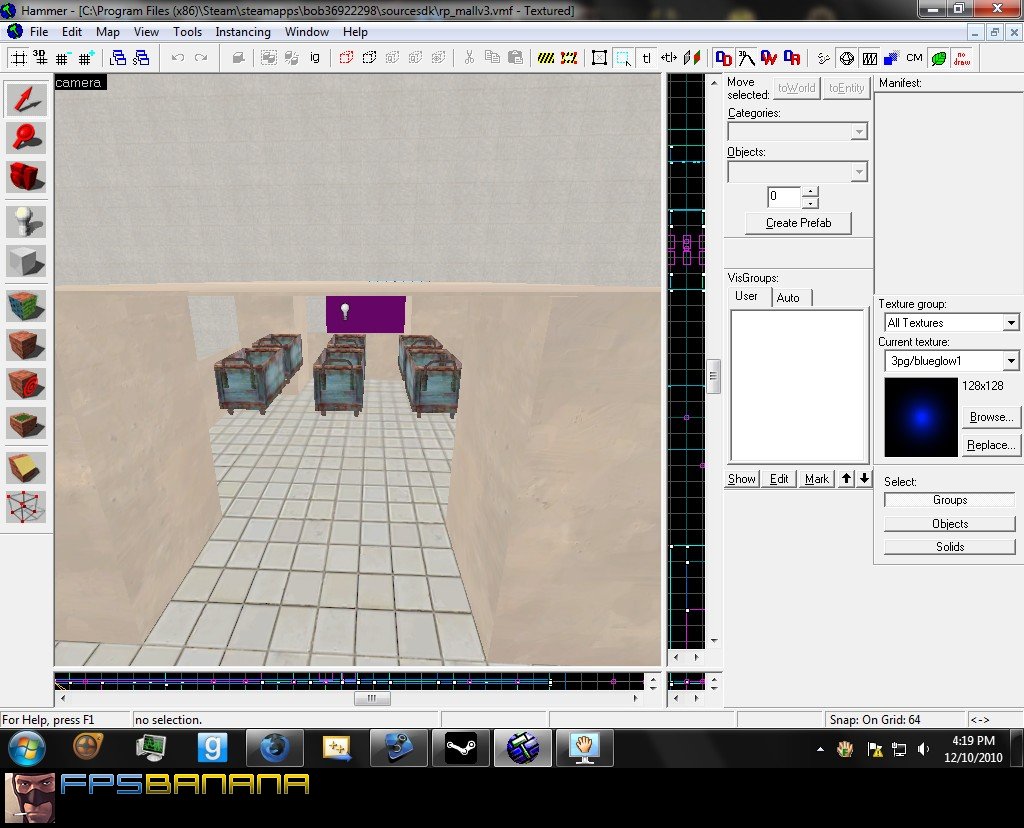The height and width of the screenshot is (828, 1024).
Task: Click the smaller grid icon
Action: coord(62,58)
